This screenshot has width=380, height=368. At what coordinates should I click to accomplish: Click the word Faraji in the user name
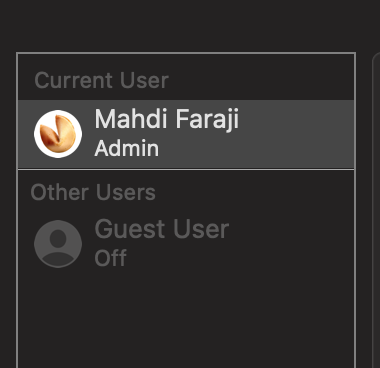click(207, 120)
